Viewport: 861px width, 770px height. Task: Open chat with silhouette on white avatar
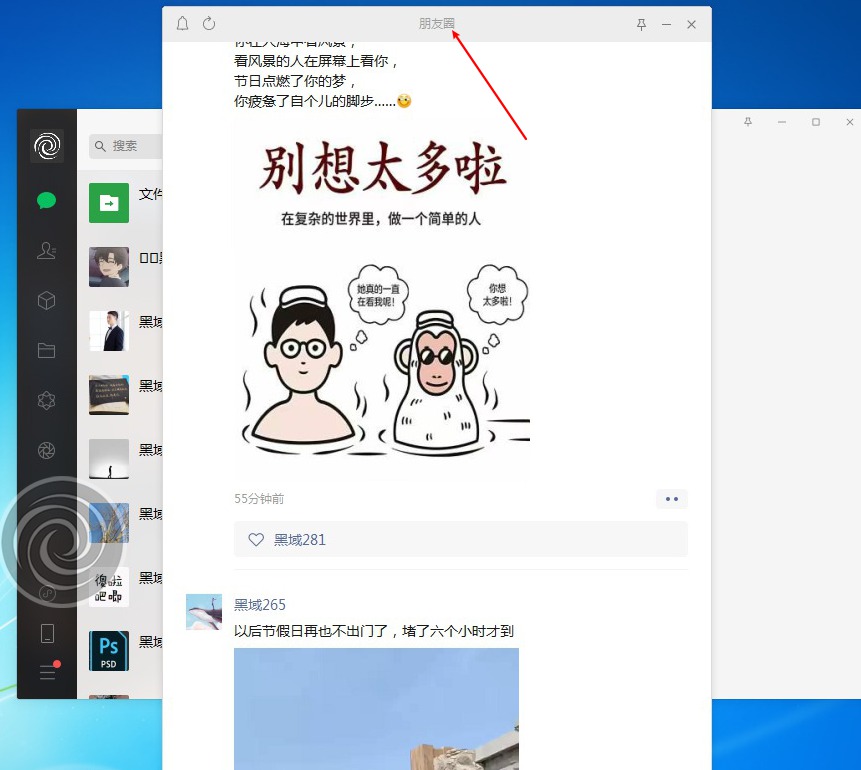click(x=109, y=459)
